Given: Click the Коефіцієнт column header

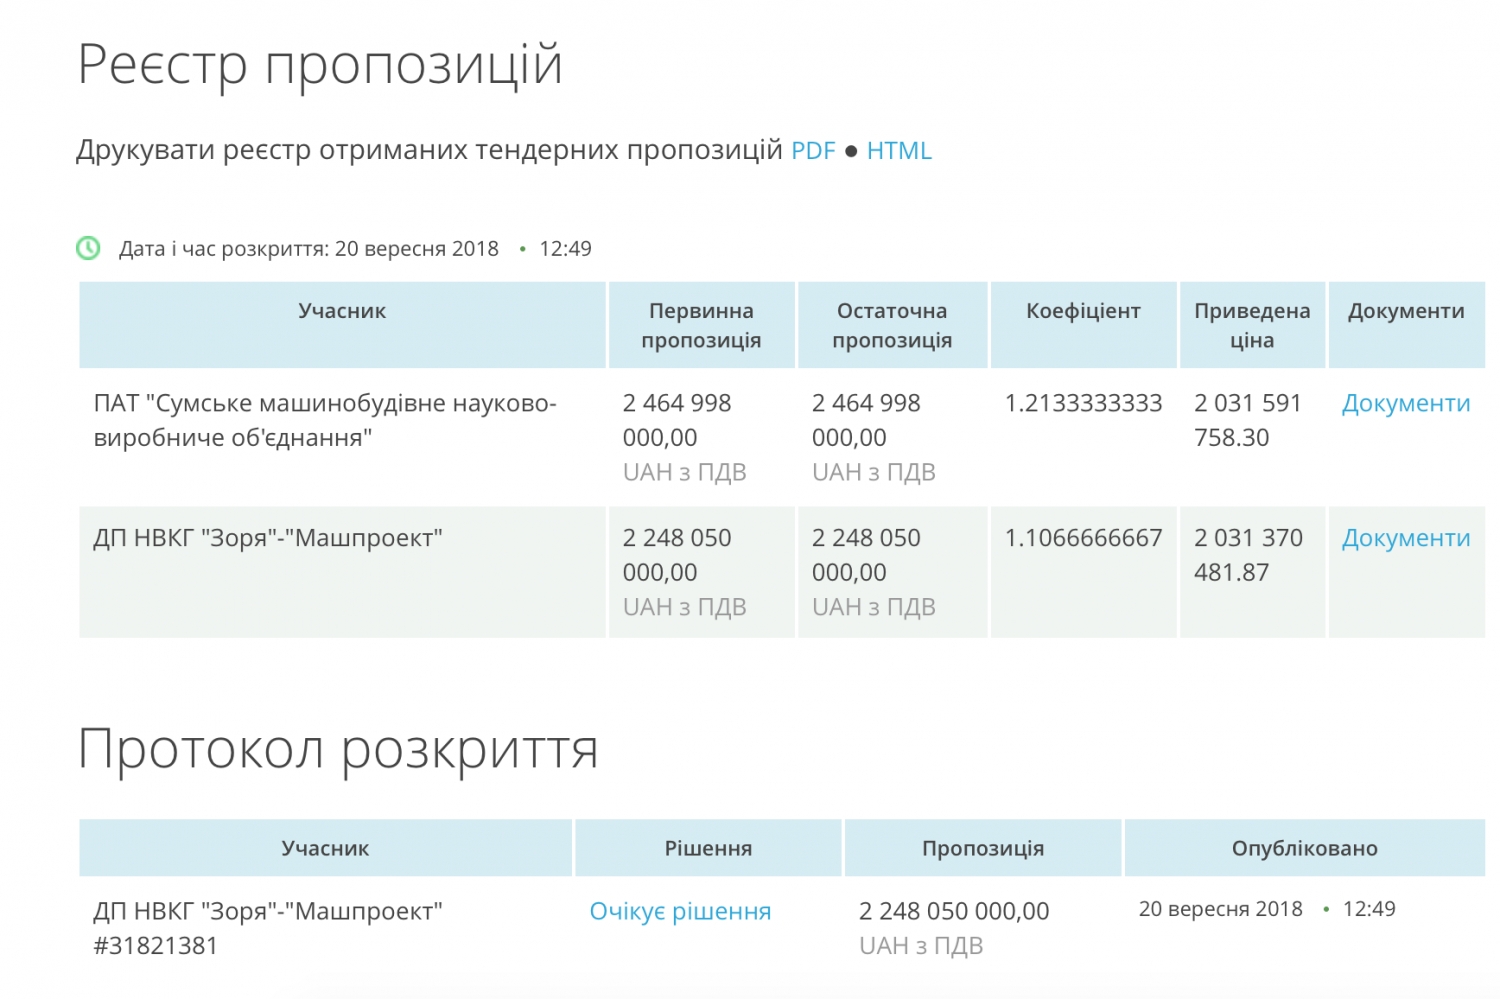Looking at the screenshot, I should tap(1082, 311).
